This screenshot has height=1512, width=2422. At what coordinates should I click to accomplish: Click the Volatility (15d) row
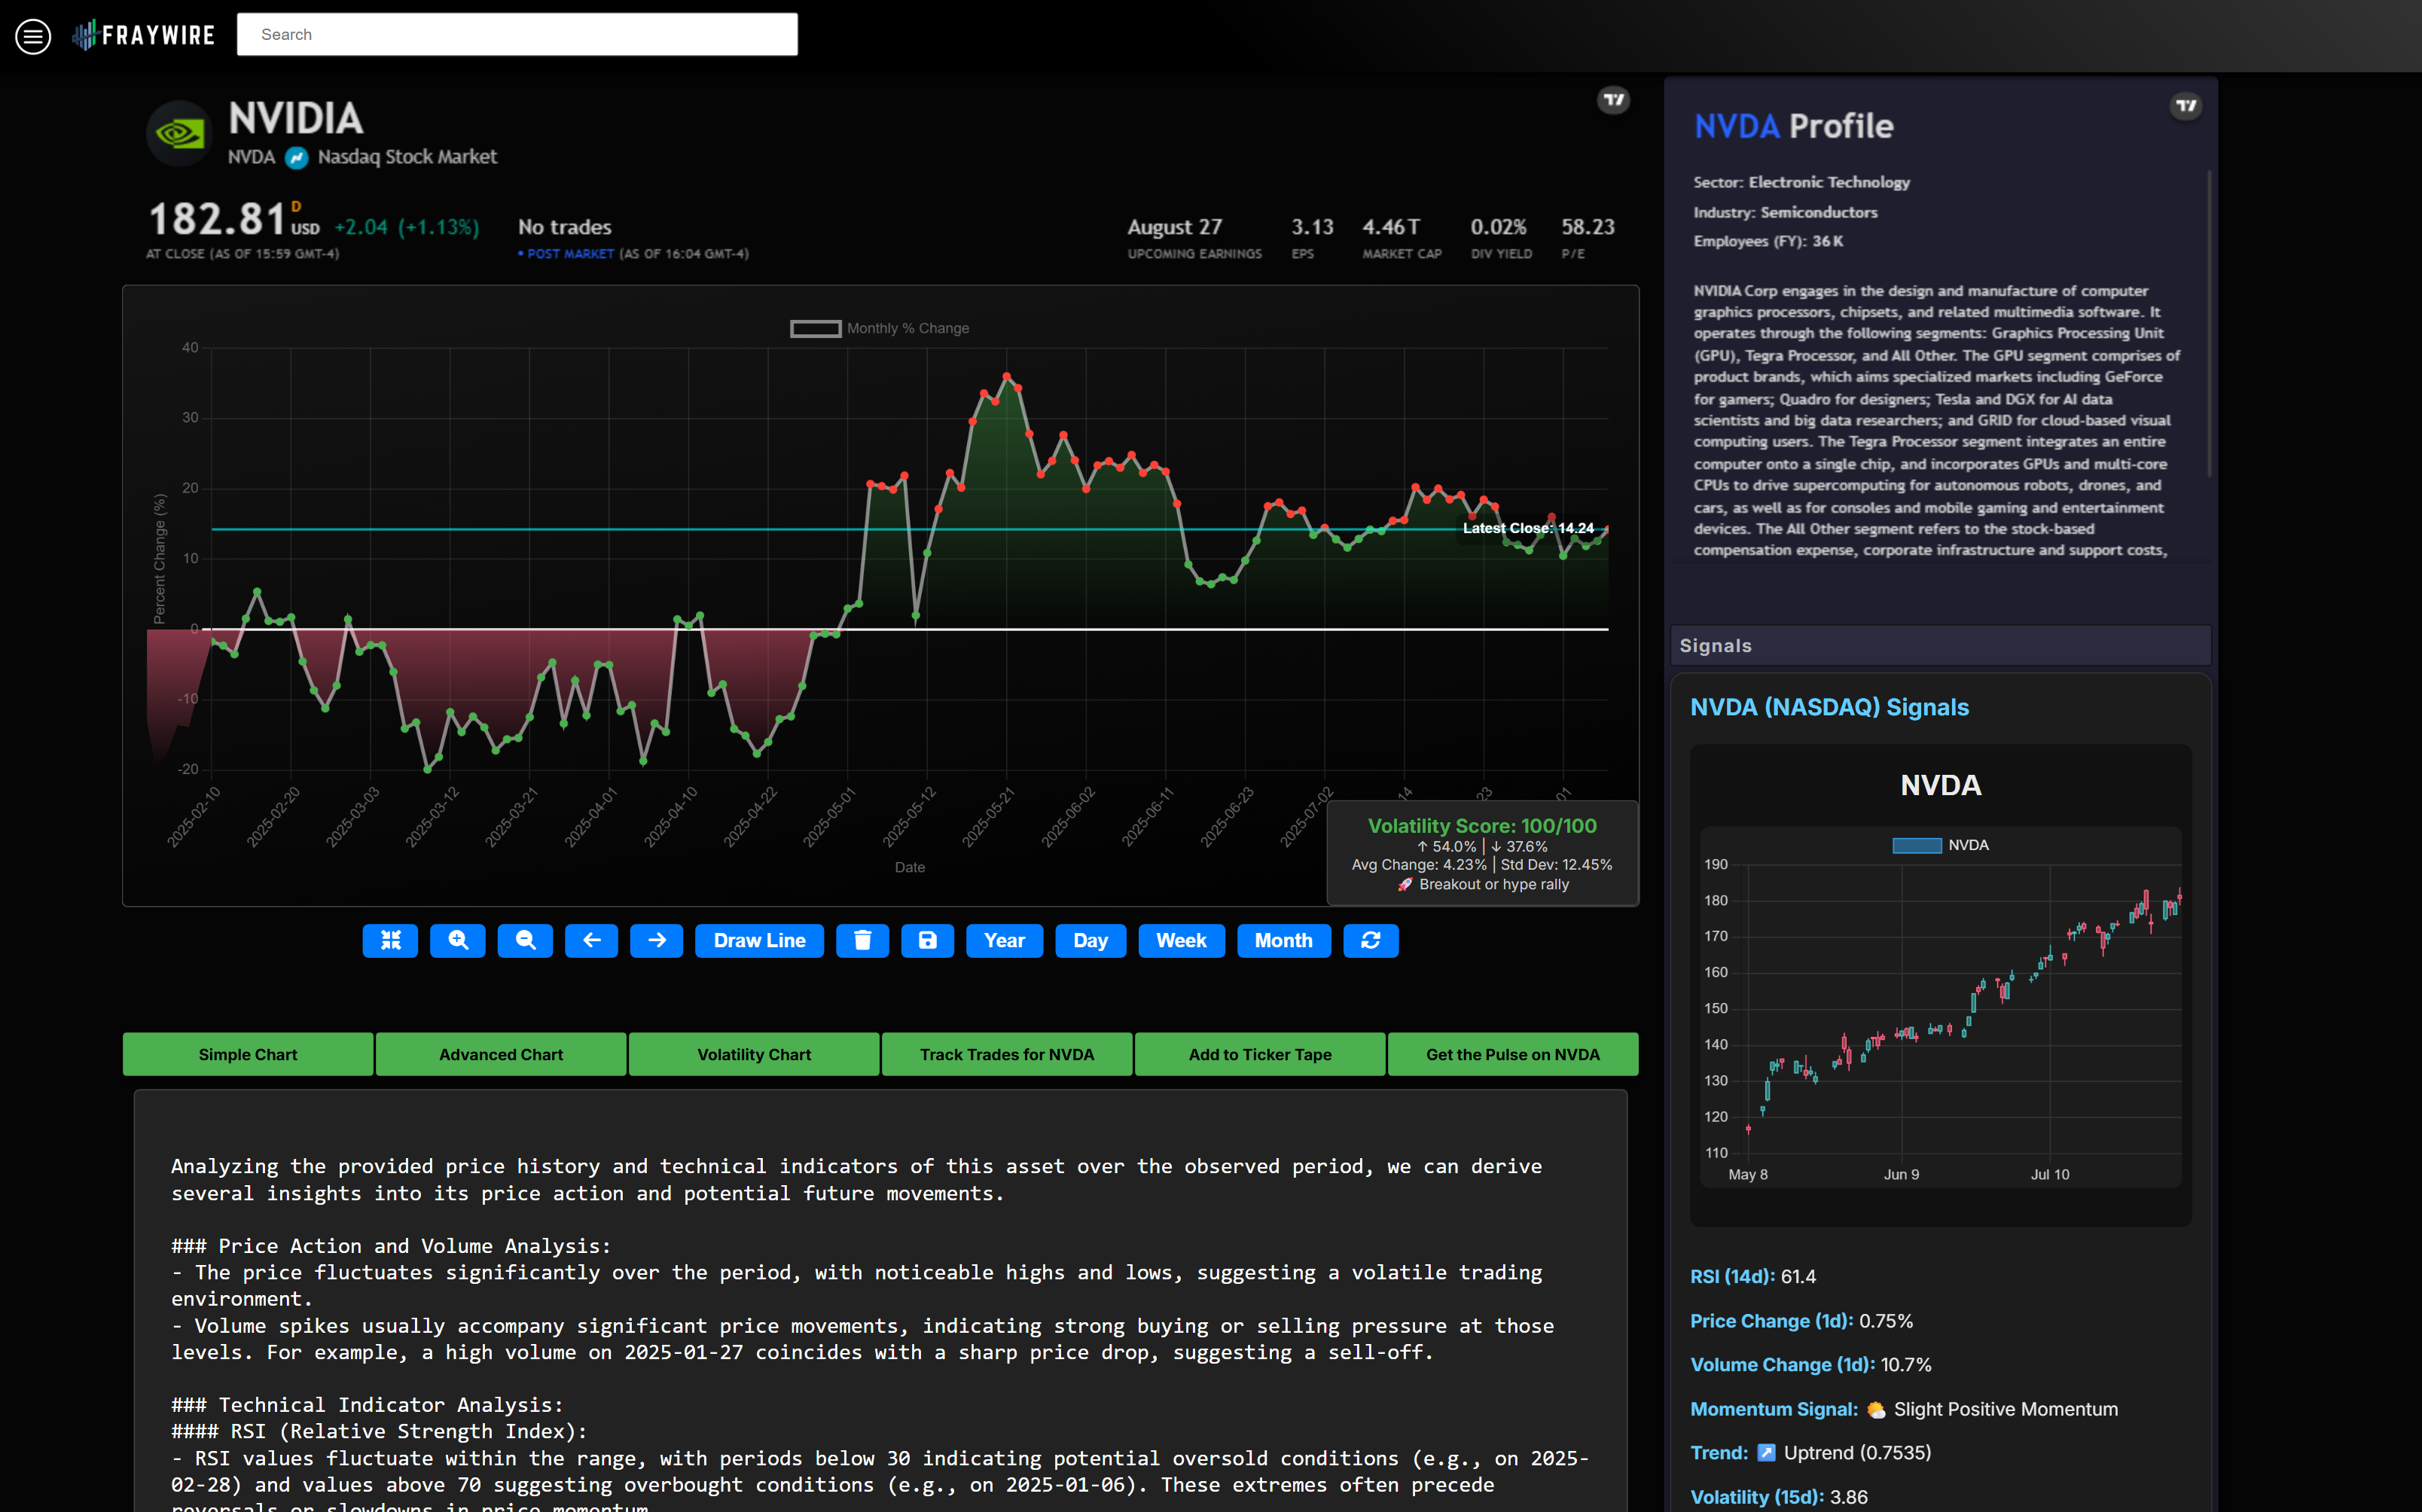point(1779,1497)
